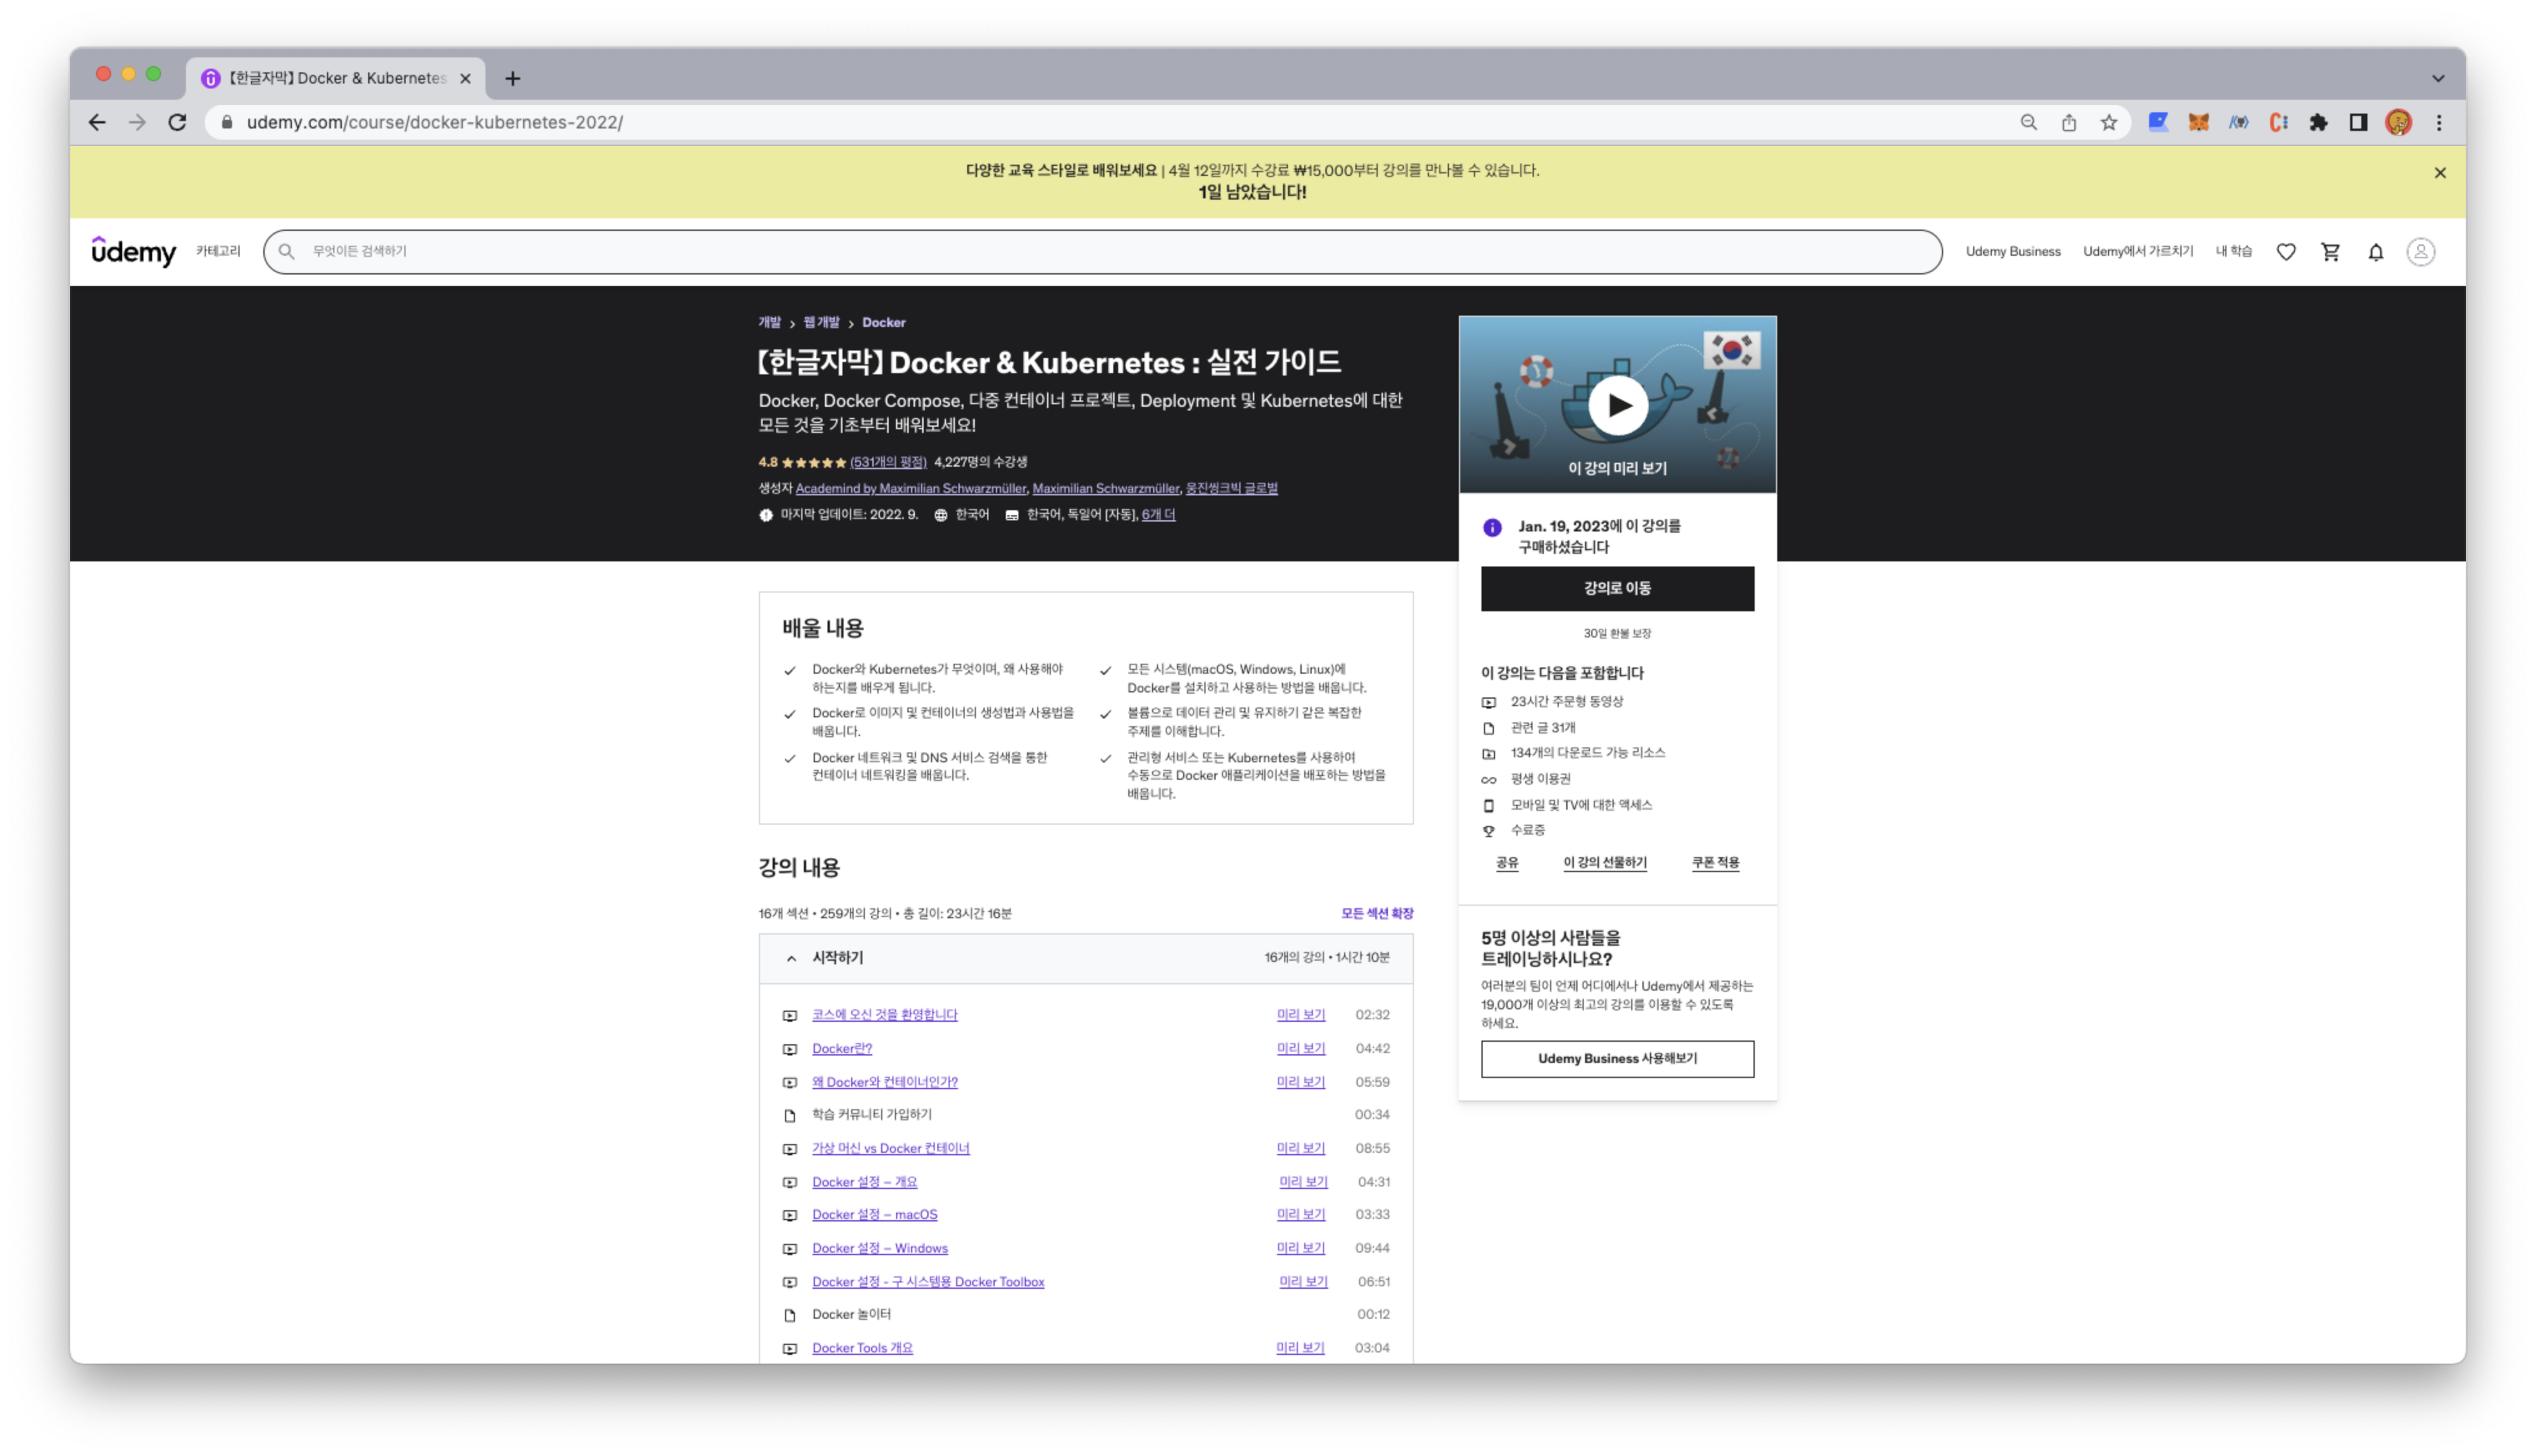Dismiss the yellow promotion banner

[2440, 173]
